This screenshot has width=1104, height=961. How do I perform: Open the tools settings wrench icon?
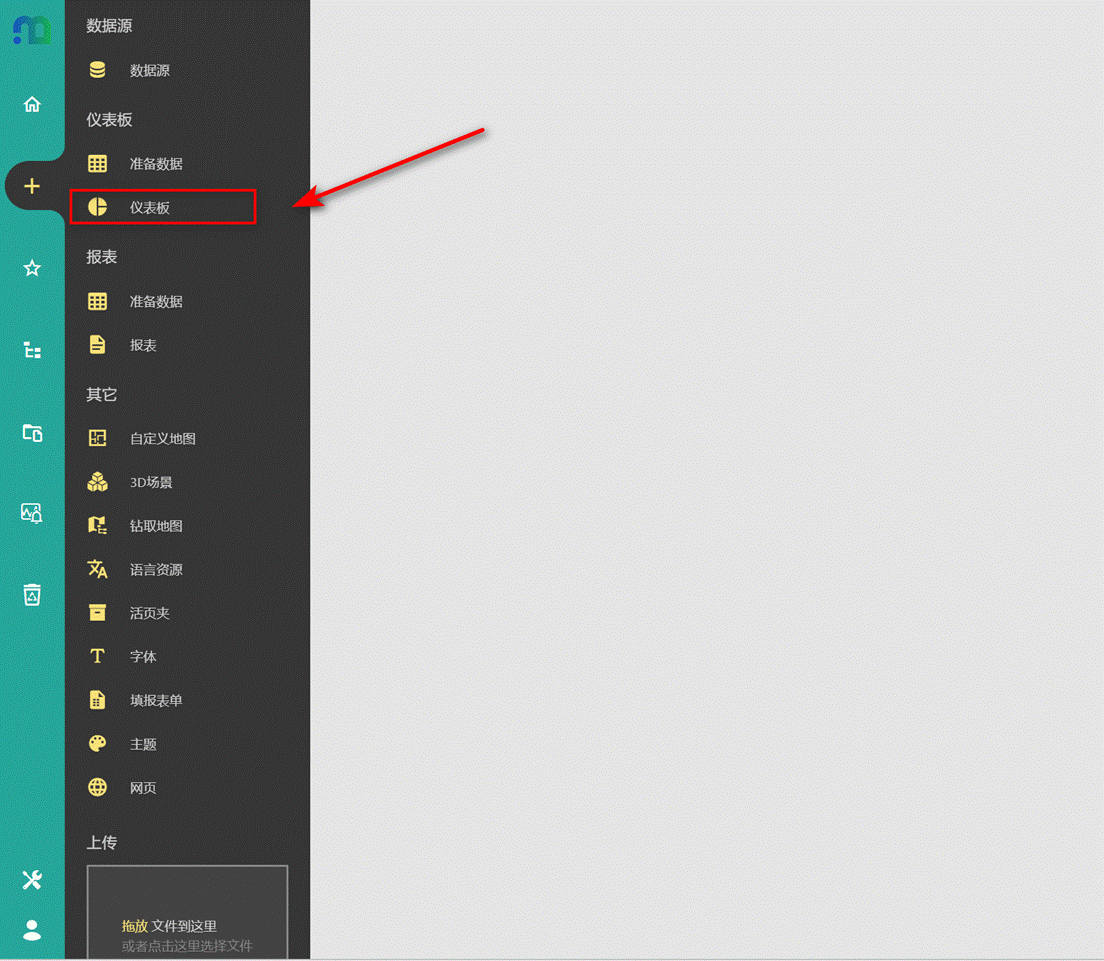[x=32, y=880]
